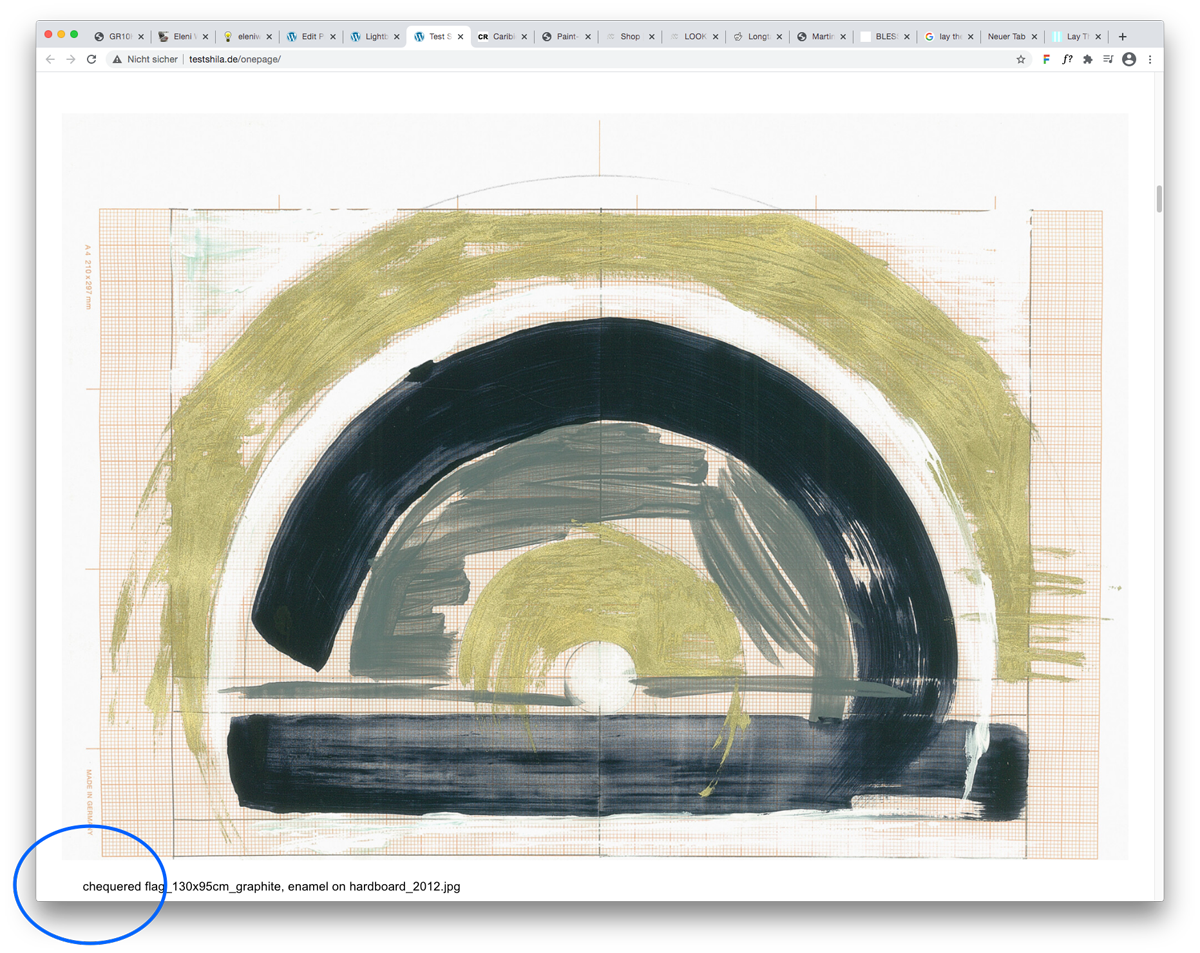This screenshot has width=1200, height=953.
Task: Click the browser forward arrow
Action: (x=70, y=60)
